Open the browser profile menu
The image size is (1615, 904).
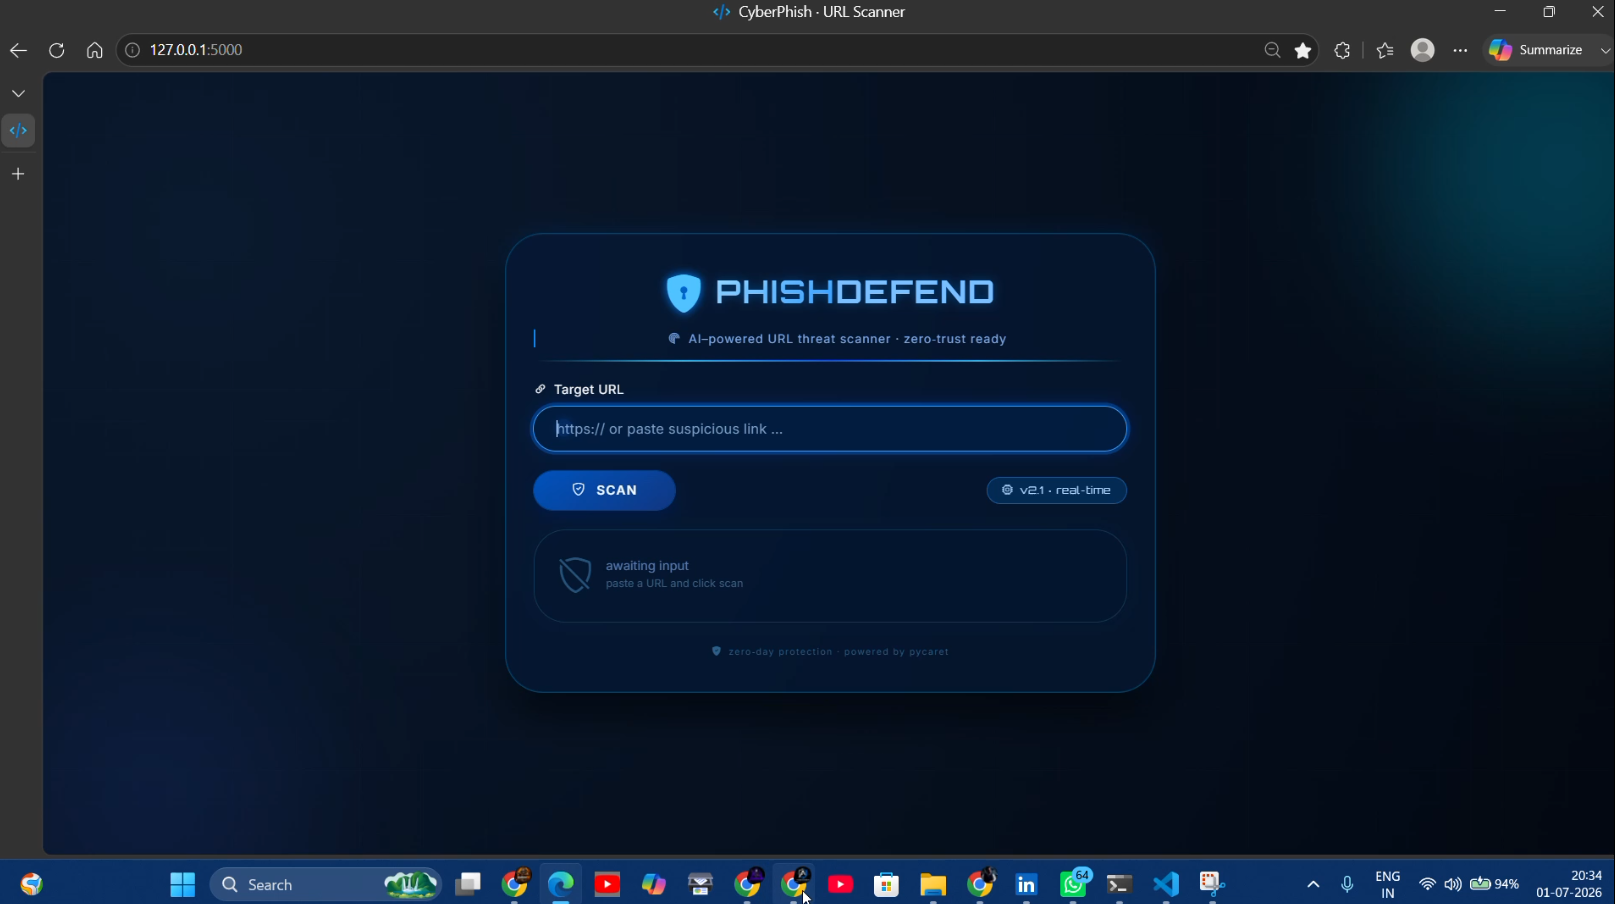point(1422,50)
